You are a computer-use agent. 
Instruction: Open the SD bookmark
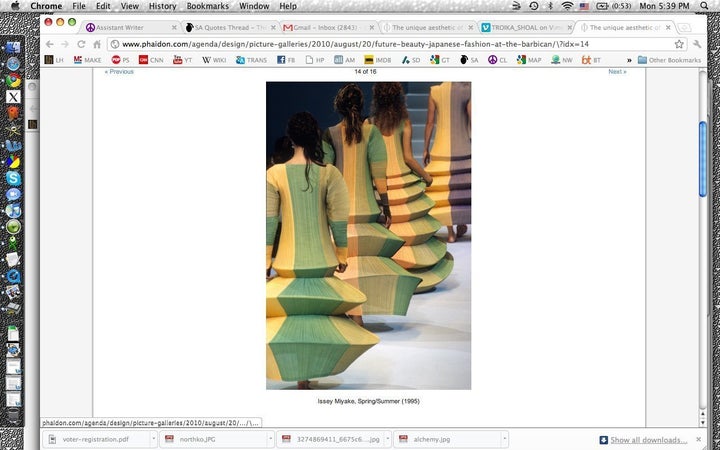point(411,60)
